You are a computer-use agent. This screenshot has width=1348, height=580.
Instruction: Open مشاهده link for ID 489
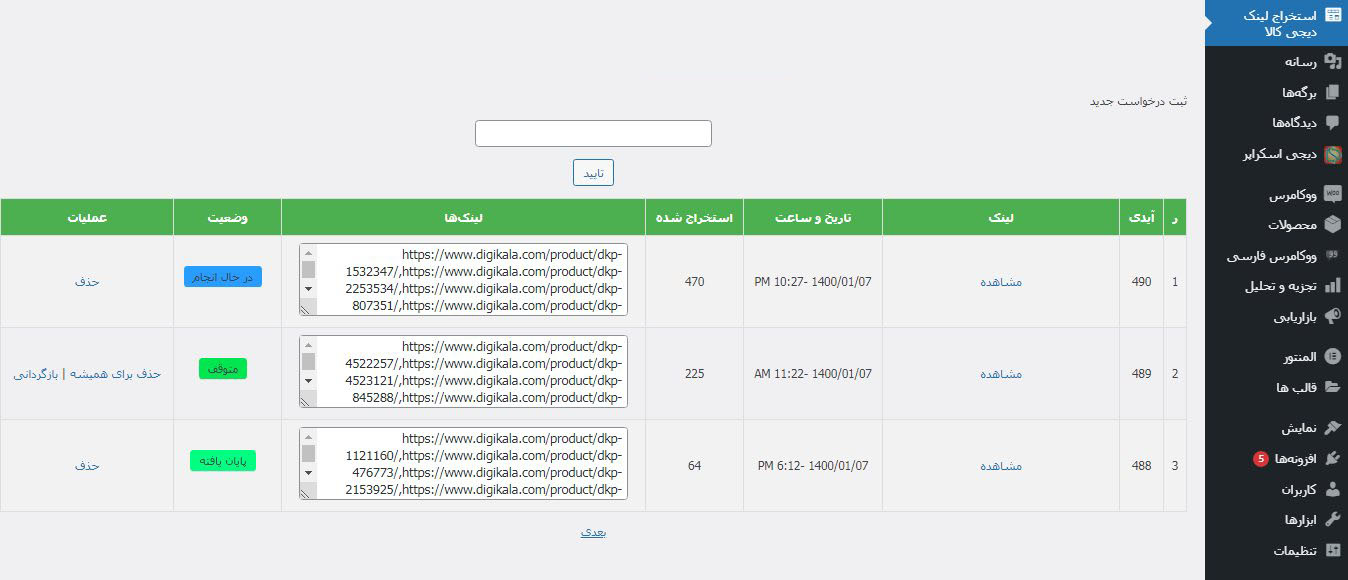click(x=1001, y=374)
